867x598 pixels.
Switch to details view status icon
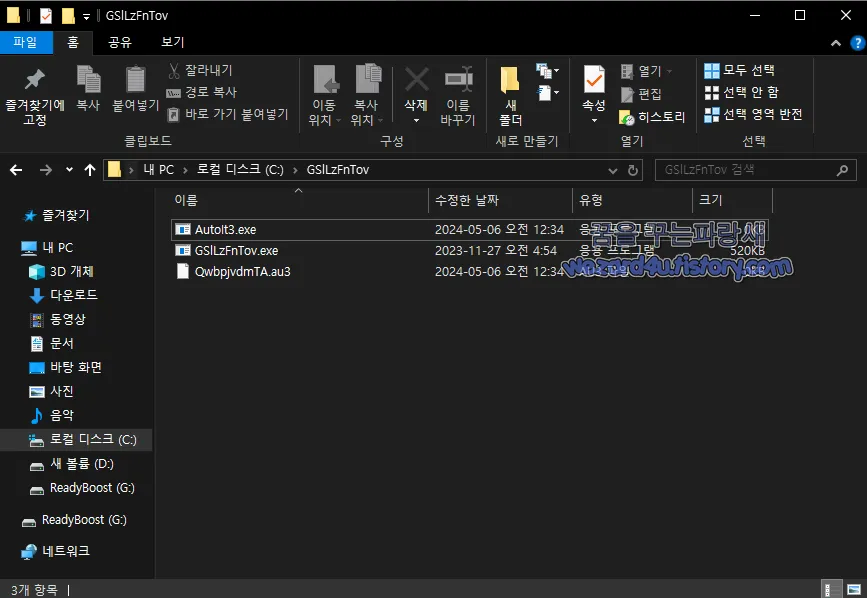[x=831, y=589]
